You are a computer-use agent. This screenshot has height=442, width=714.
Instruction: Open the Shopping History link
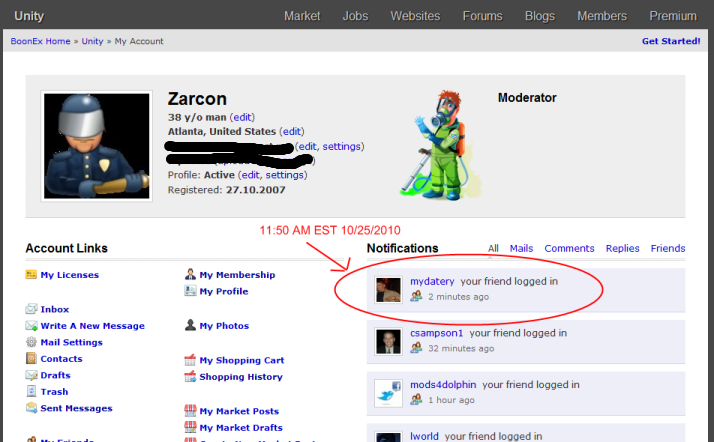click(241, 377)
